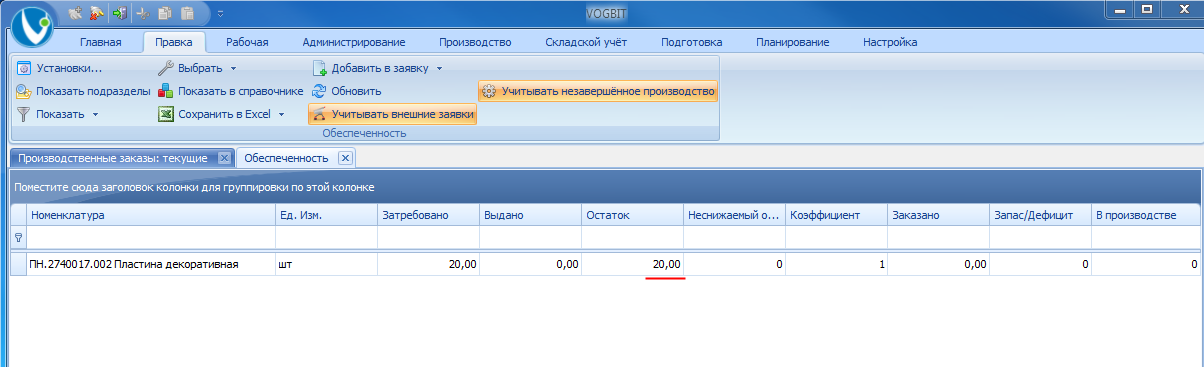Expand the Показать dropdown arrow
This screenshot has width=1204, height=367.
point(95,114)
